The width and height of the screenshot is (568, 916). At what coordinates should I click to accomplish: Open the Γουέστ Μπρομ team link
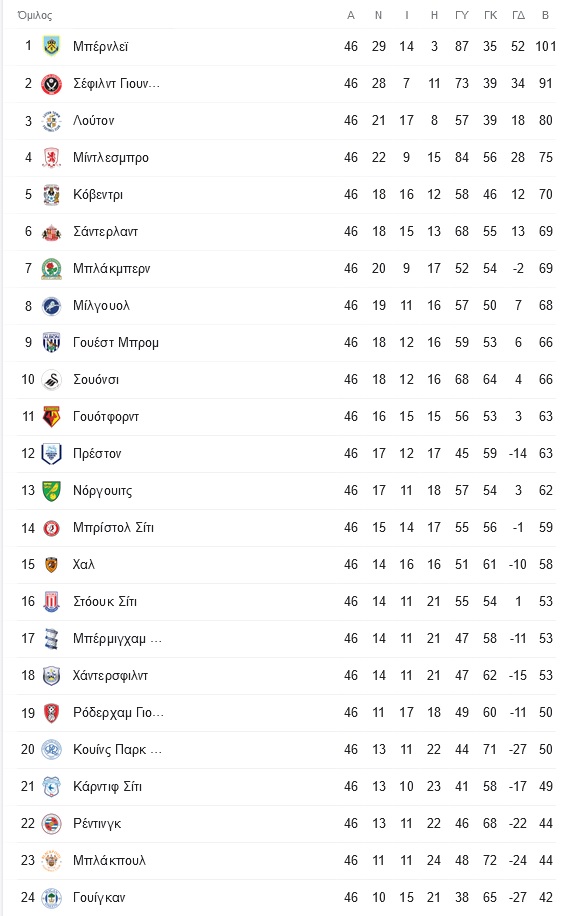tap(116, 342)
